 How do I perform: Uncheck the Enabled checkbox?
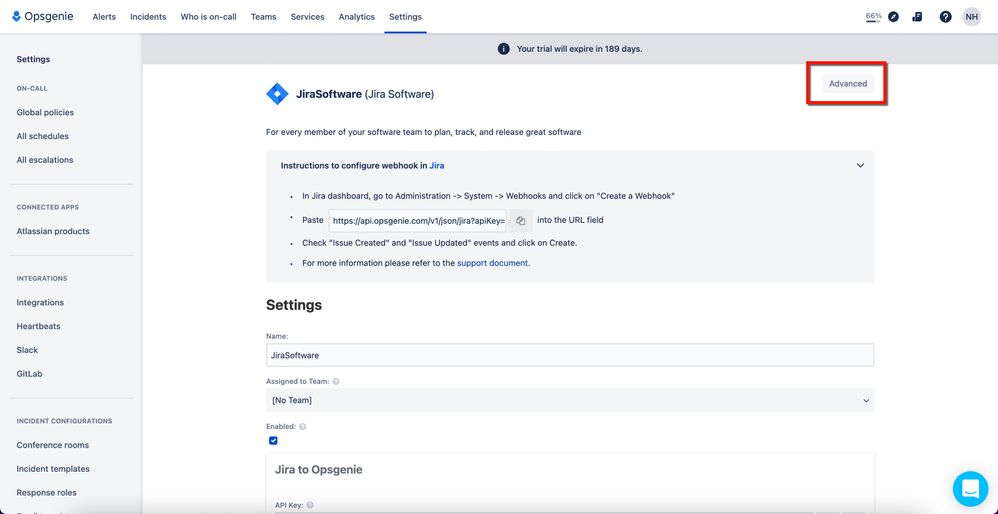273,440
